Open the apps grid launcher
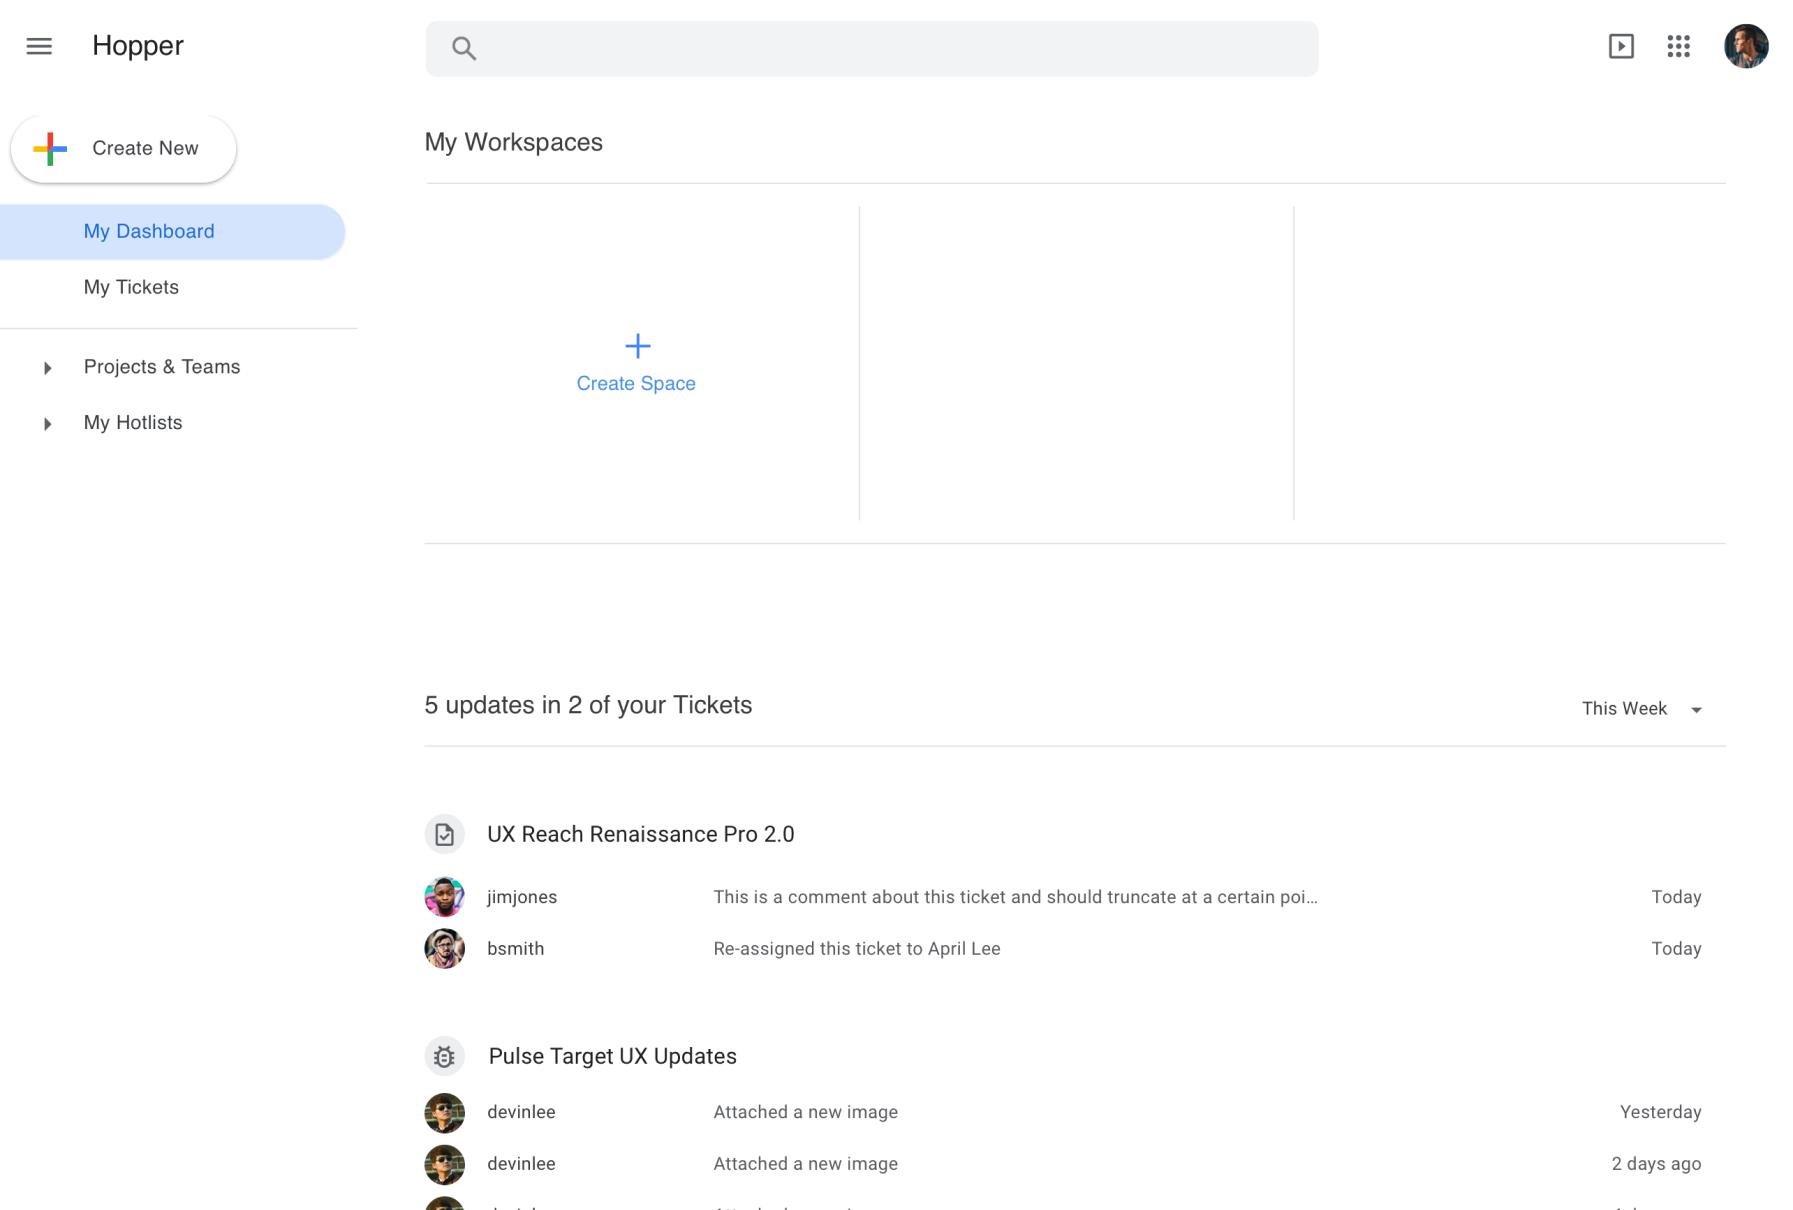Screen dimensions: 1793x1210 1678,46
